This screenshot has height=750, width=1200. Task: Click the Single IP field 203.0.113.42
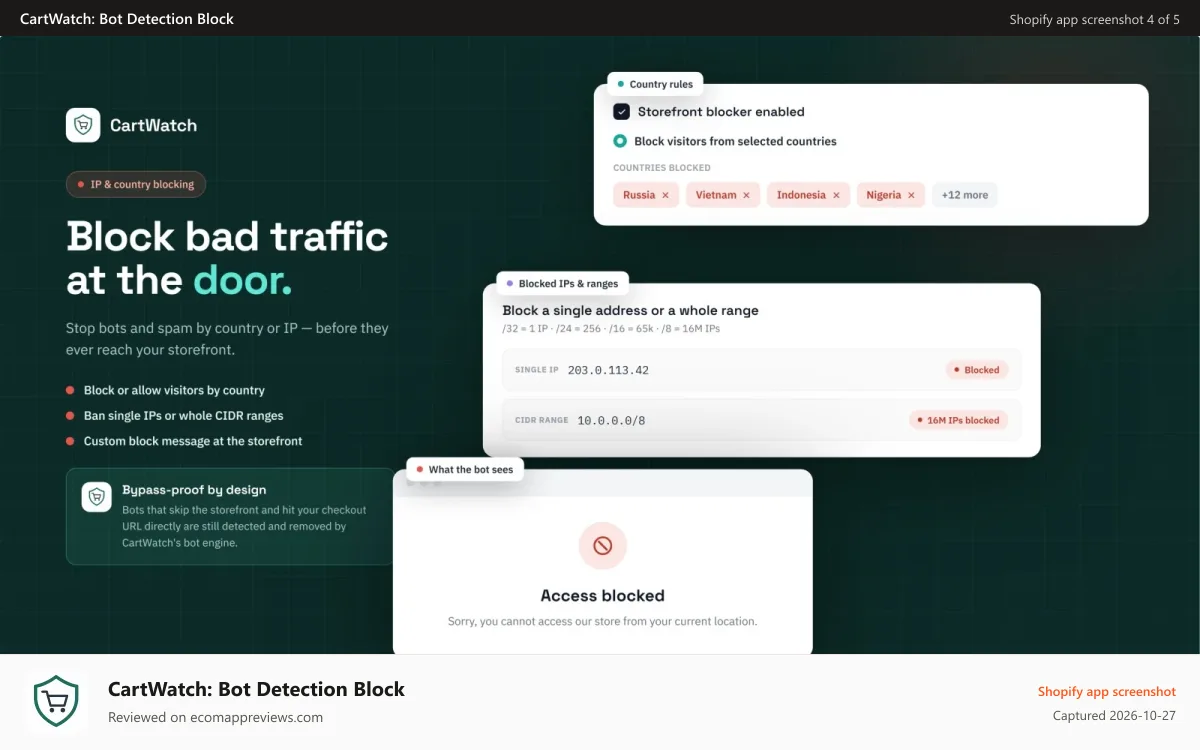tap(761, 370)
